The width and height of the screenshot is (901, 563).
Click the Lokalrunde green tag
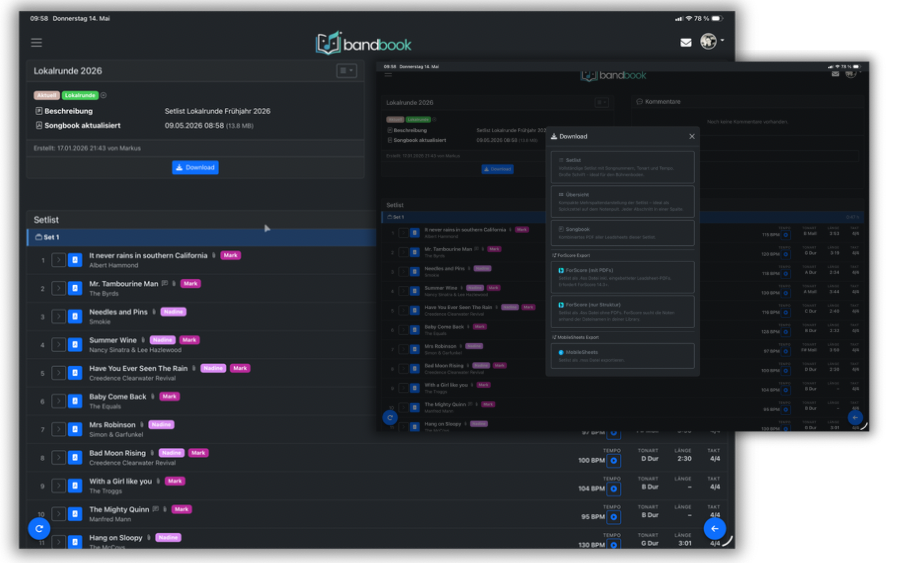80,95
